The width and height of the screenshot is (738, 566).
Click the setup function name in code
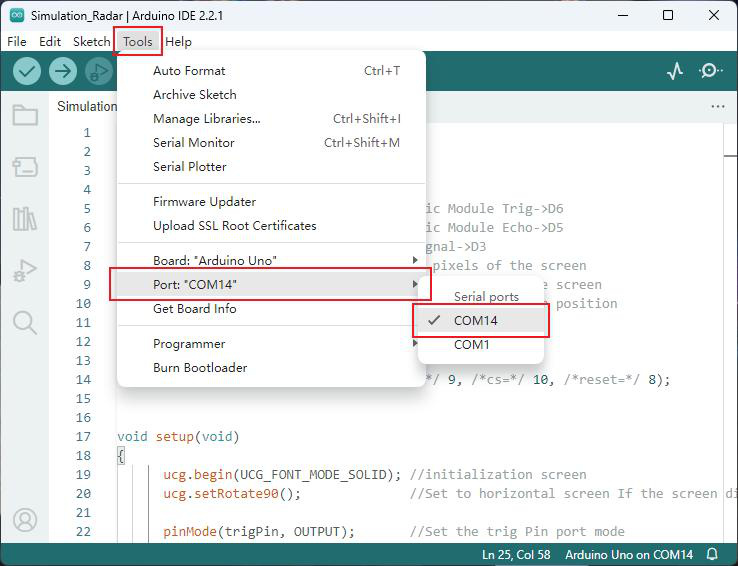tap(175, 437)
